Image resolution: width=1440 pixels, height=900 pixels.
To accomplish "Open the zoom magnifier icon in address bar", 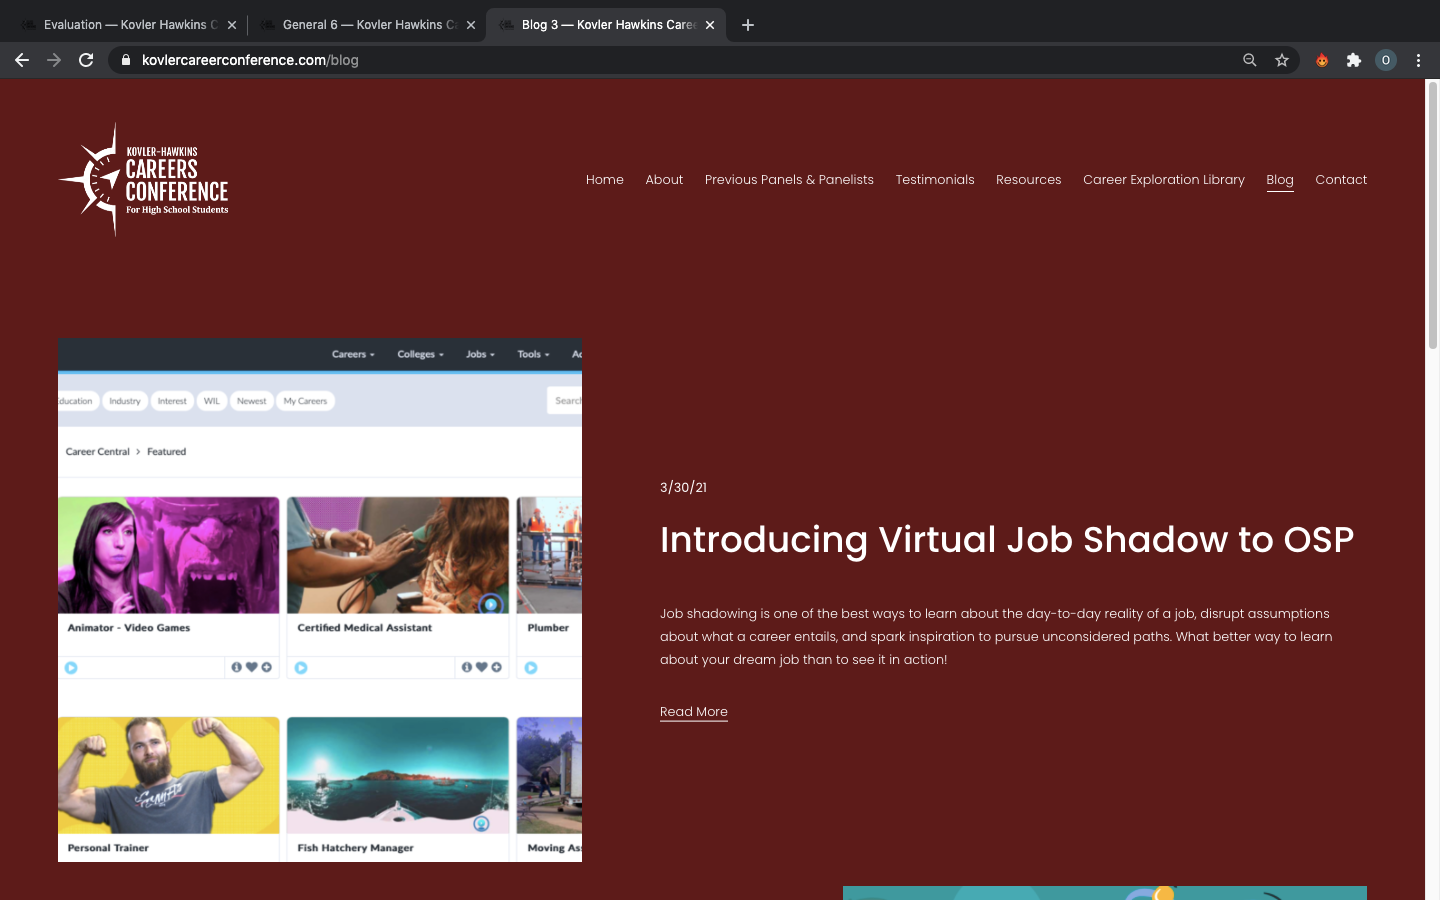I will point(1250,60).
